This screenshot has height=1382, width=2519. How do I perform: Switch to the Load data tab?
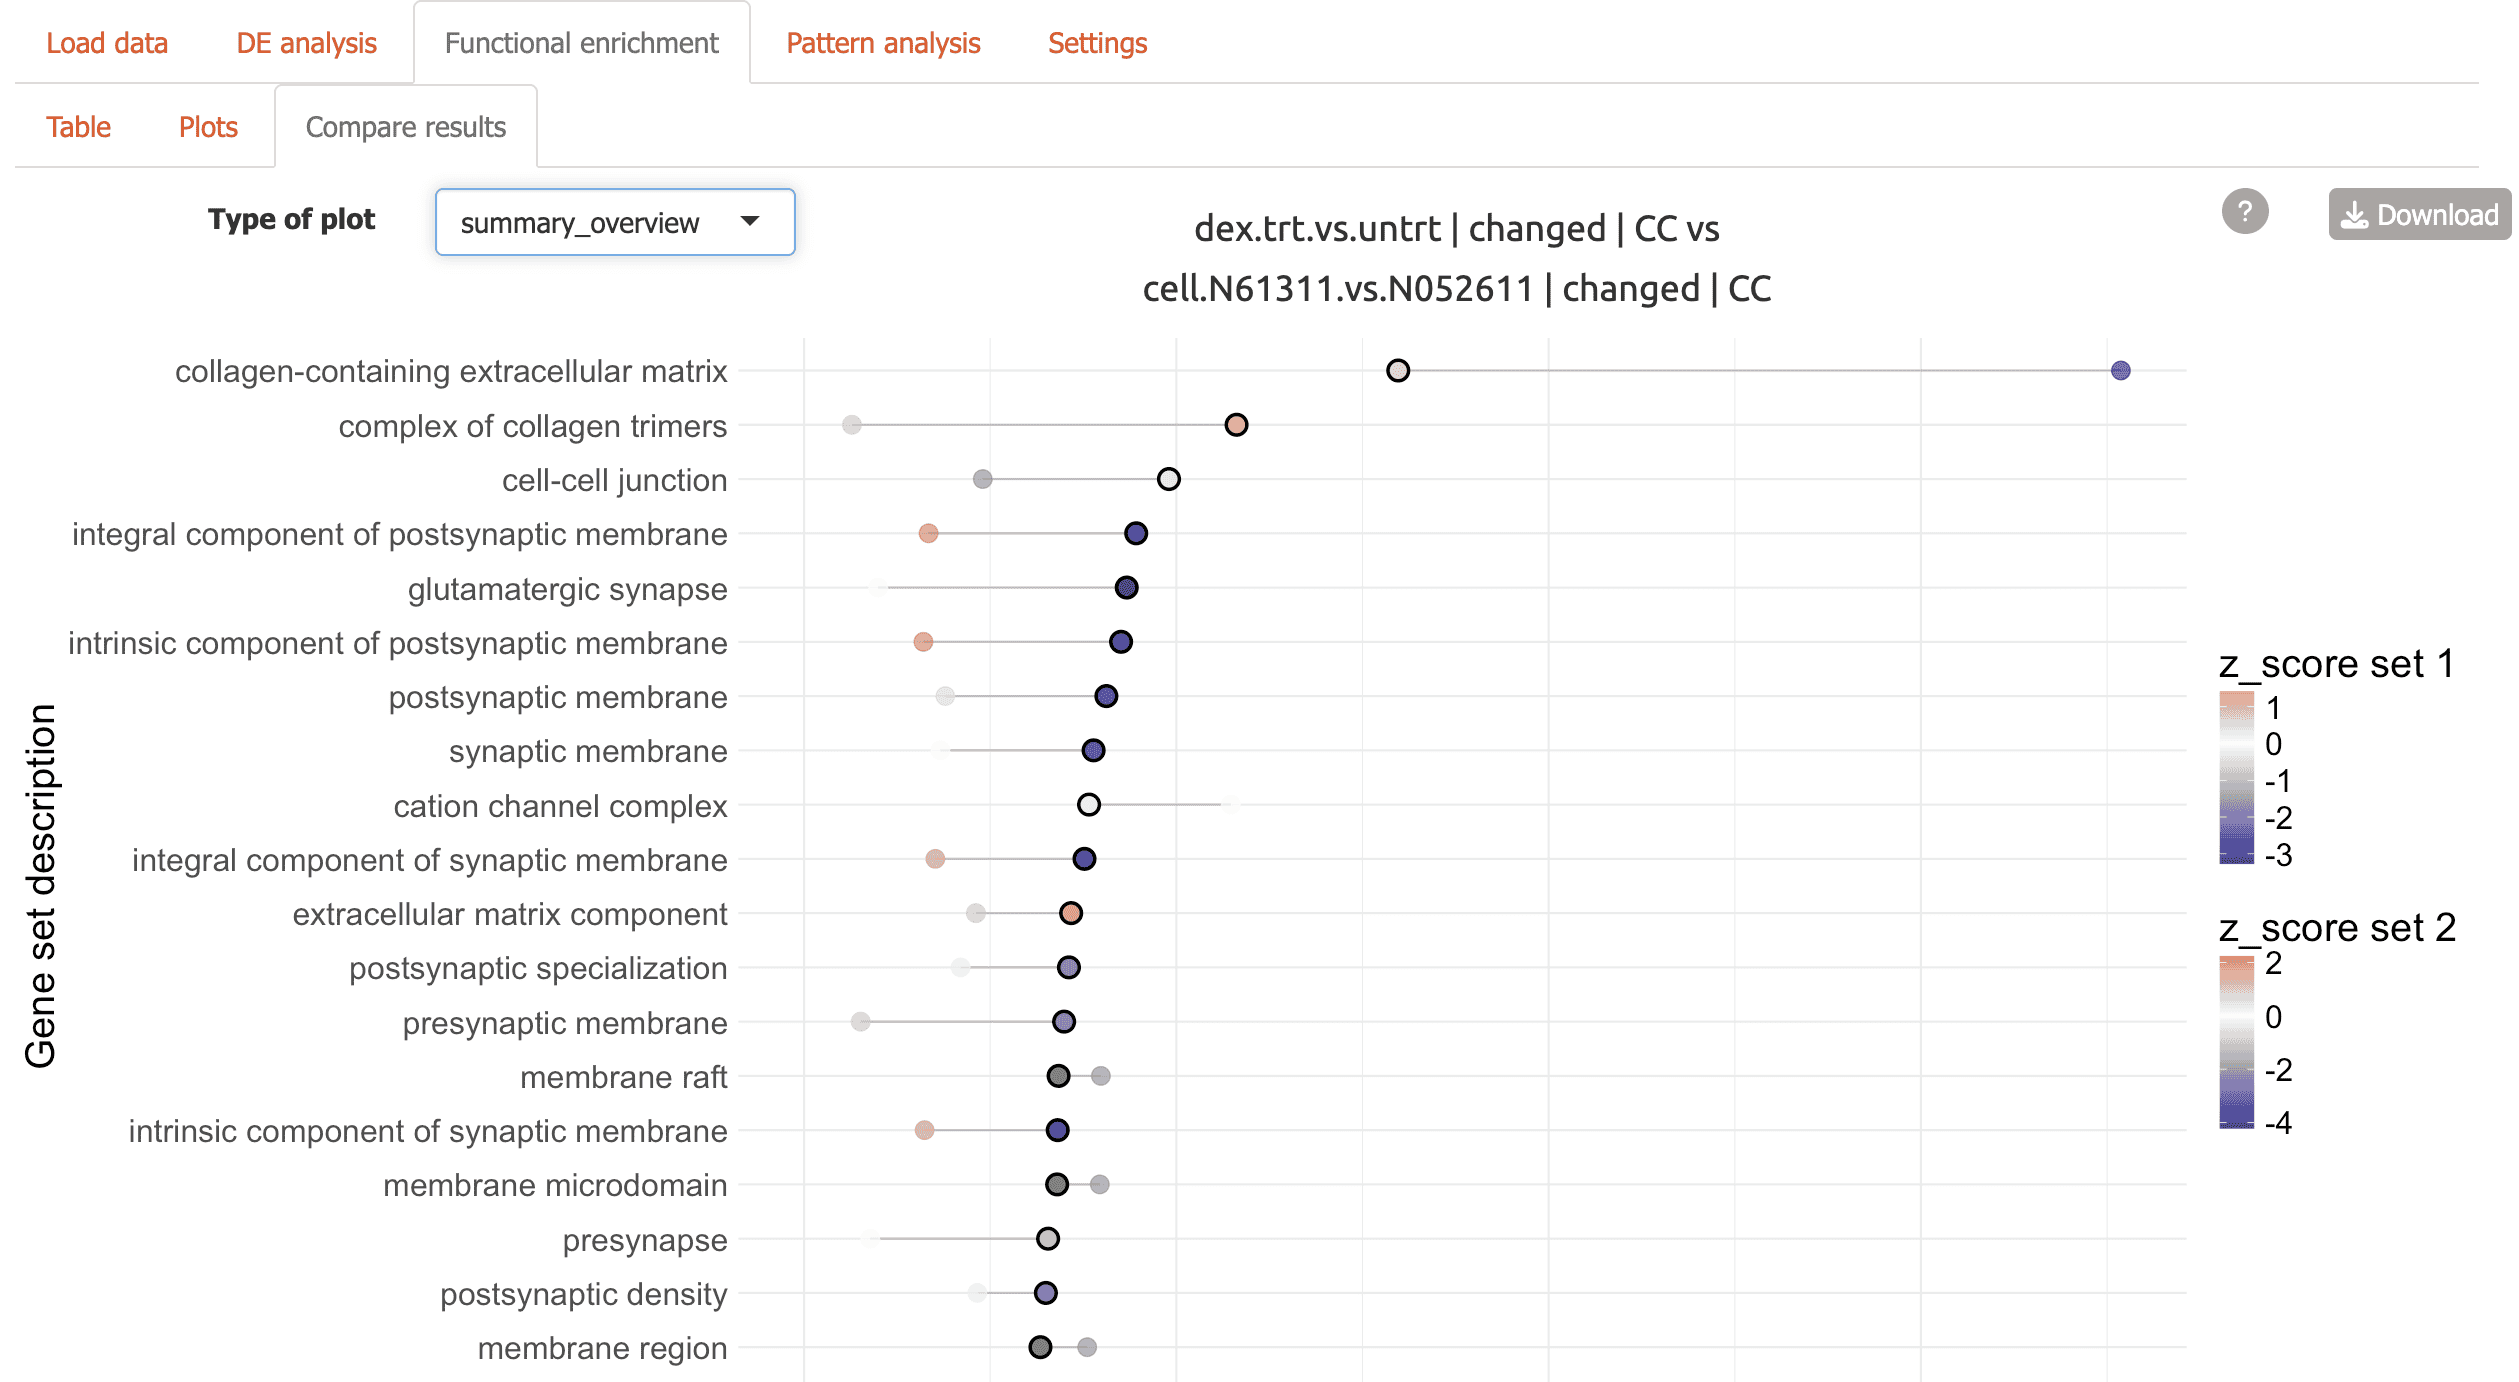(x=107, y=43)
